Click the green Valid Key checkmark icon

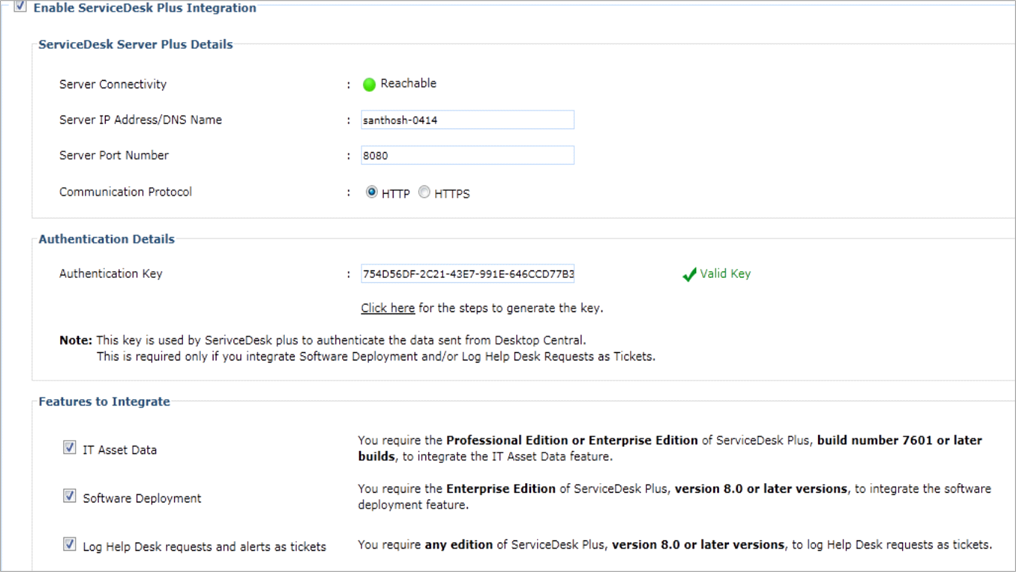point(689,274)
